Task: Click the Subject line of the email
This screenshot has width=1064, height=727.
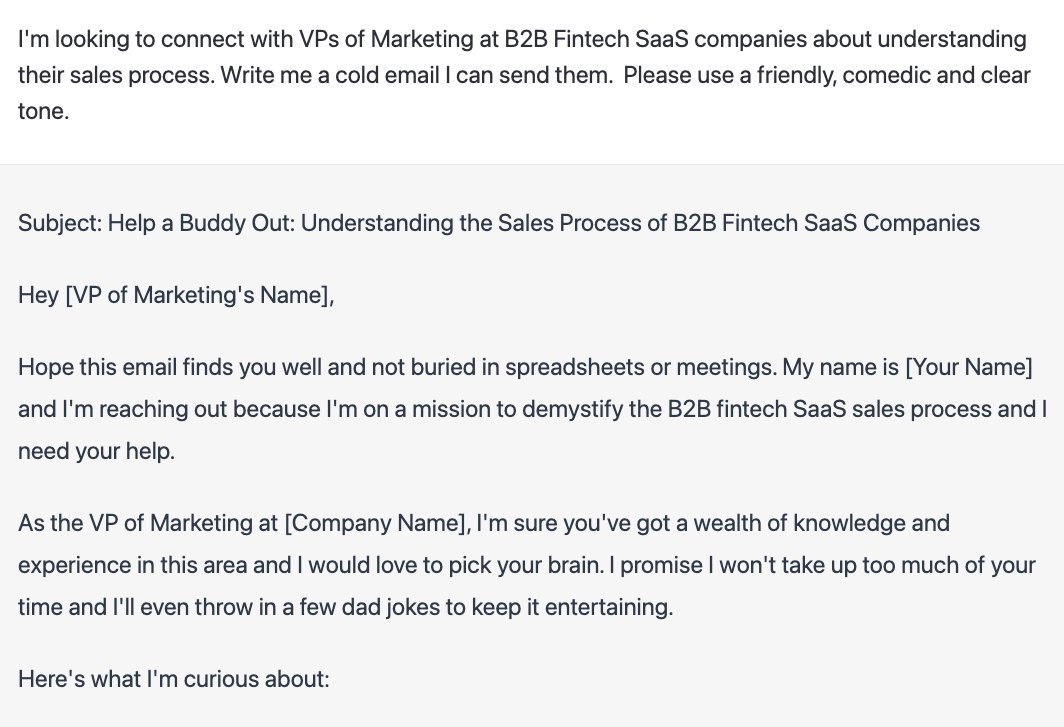Action: [x=499, y=223]
